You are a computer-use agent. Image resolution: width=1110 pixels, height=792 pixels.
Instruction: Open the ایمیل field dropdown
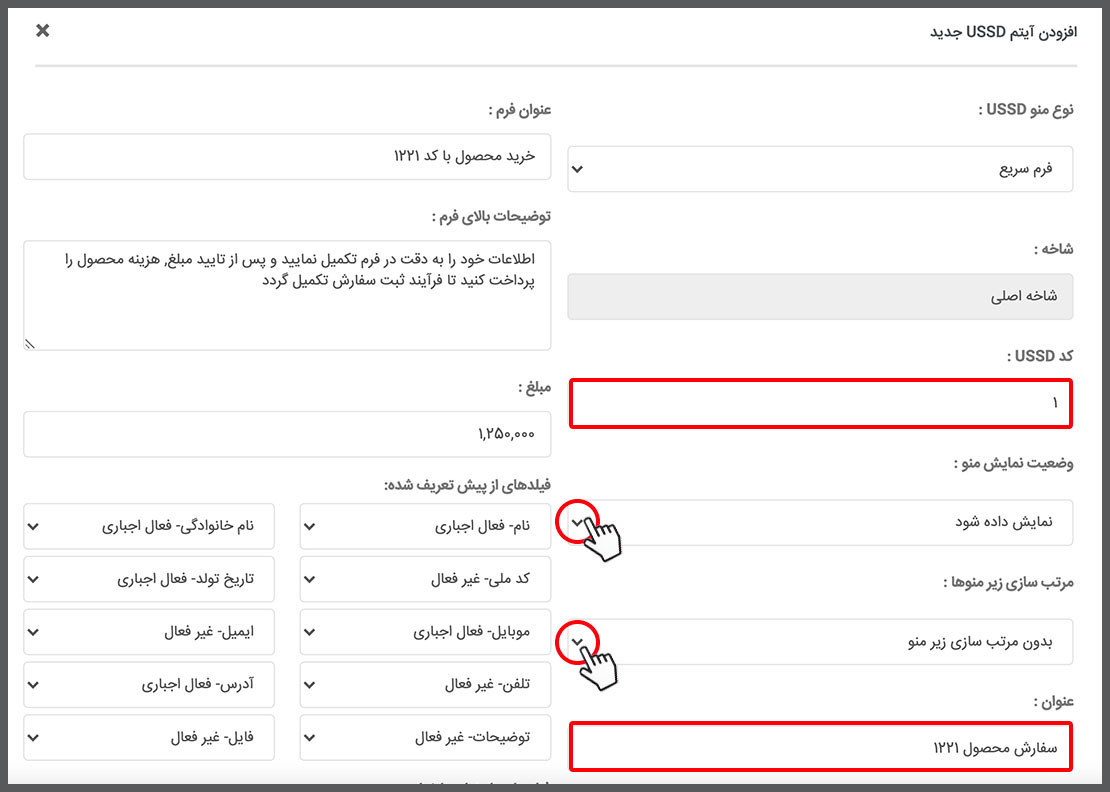pyautogui.click(x=149, y=632)
